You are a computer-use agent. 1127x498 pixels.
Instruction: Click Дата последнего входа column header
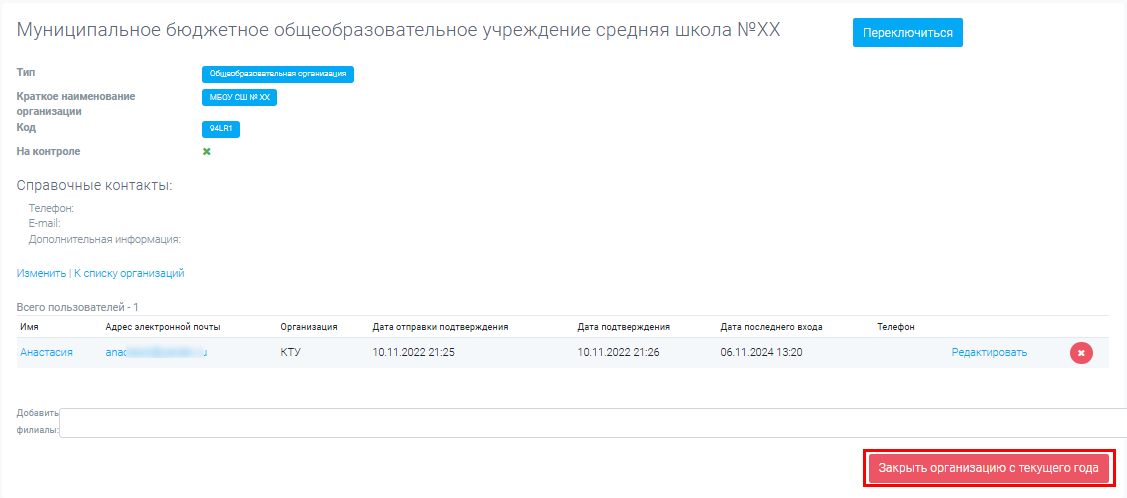pyautogui.click(x=771, y=327)
